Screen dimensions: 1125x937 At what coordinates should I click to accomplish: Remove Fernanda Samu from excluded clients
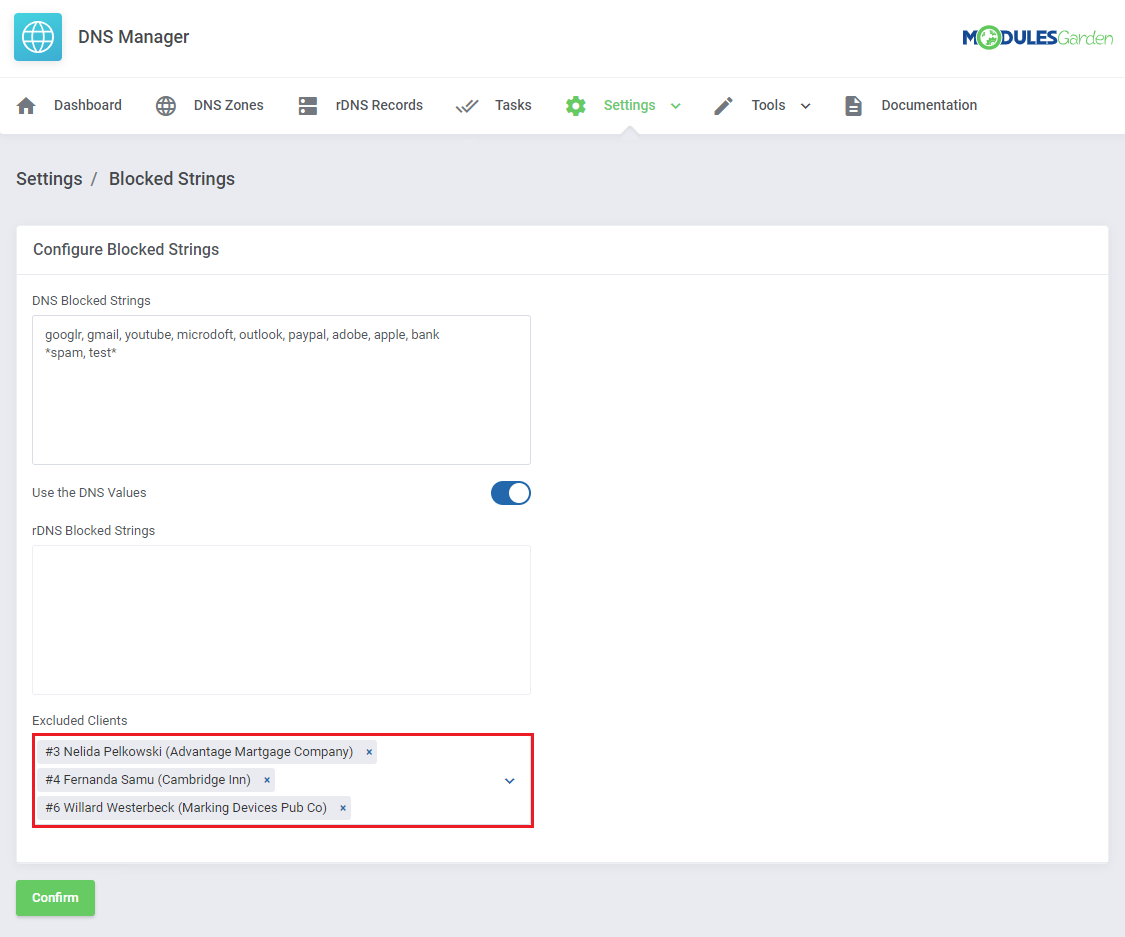(x=267, y=780)
